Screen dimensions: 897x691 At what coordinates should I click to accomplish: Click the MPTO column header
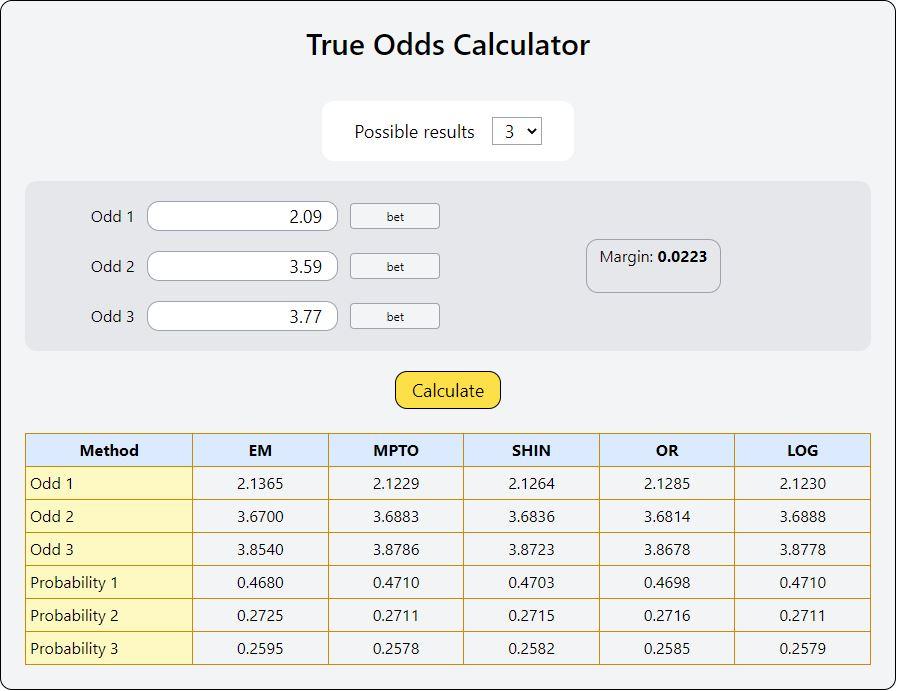pos(396,450)
